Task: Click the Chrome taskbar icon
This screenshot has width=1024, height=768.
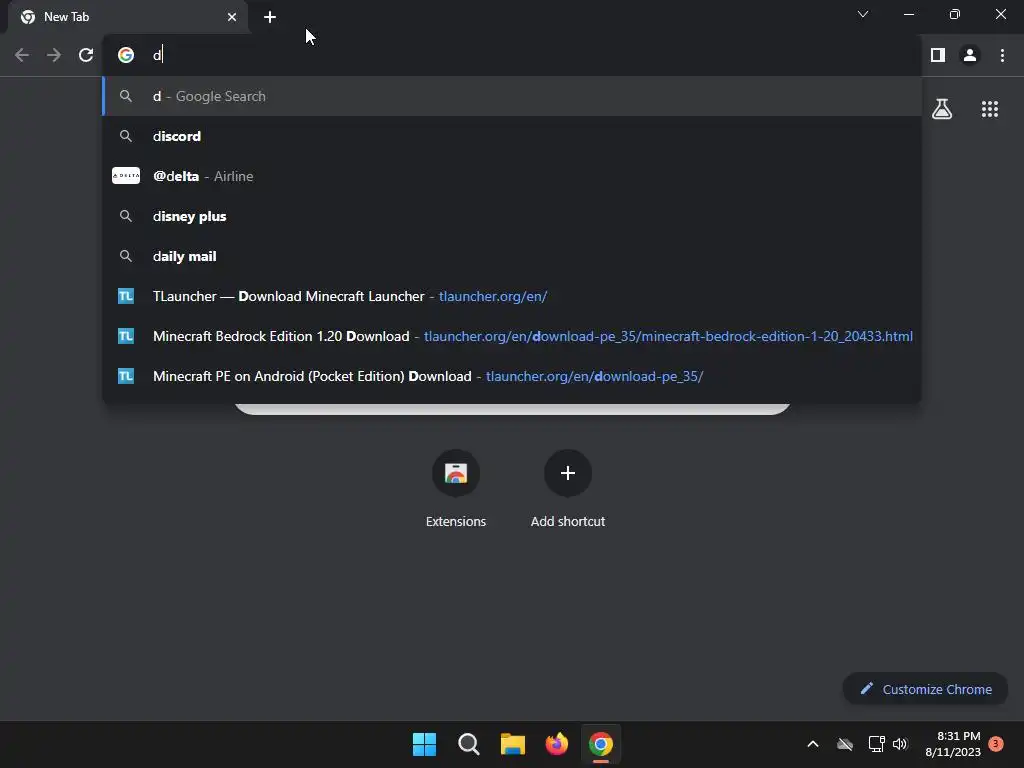Action: click(x=601, y=744)
